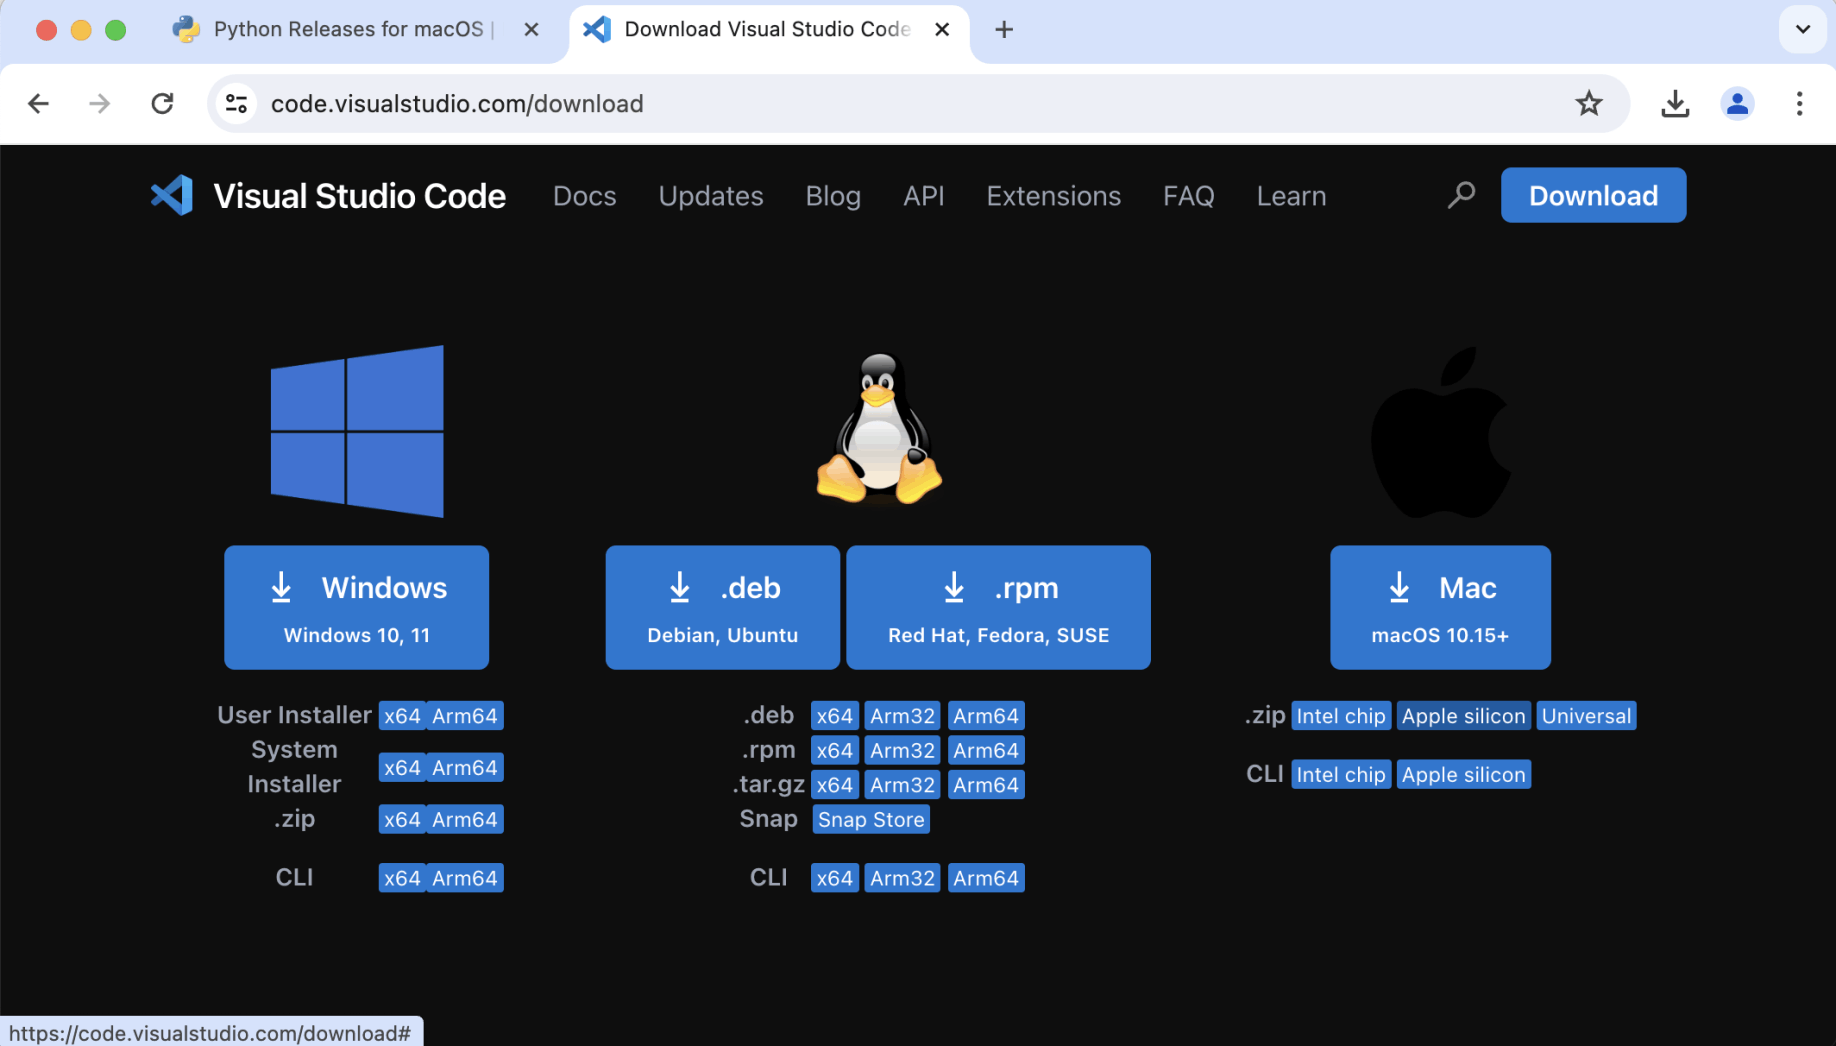This screenshot has width=1836, height=1046.
Task: Select Apple silicon for Mac .zip
Action: [x=1462, y=716]
